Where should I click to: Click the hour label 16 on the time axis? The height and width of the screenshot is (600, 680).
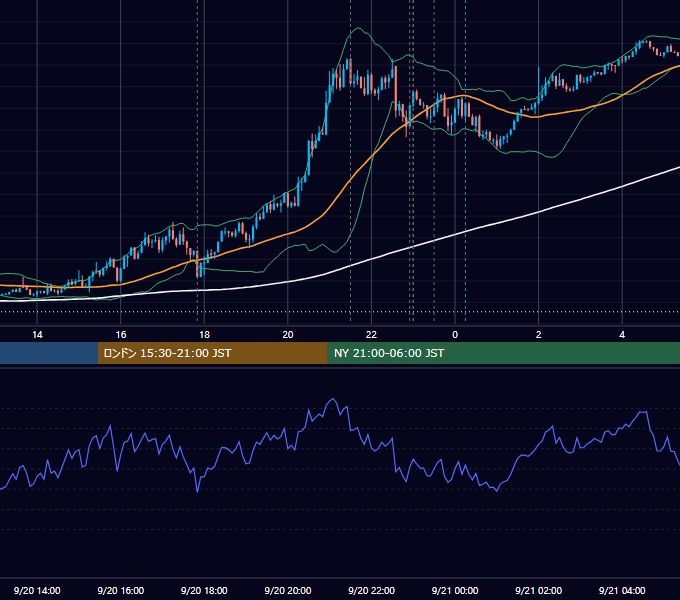(121, 335)
